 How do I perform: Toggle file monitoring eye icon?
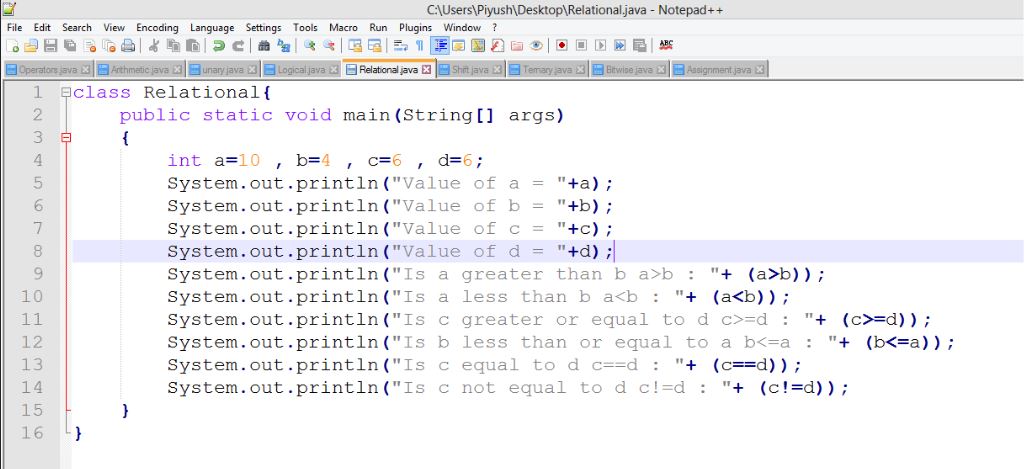pos(536,46)
